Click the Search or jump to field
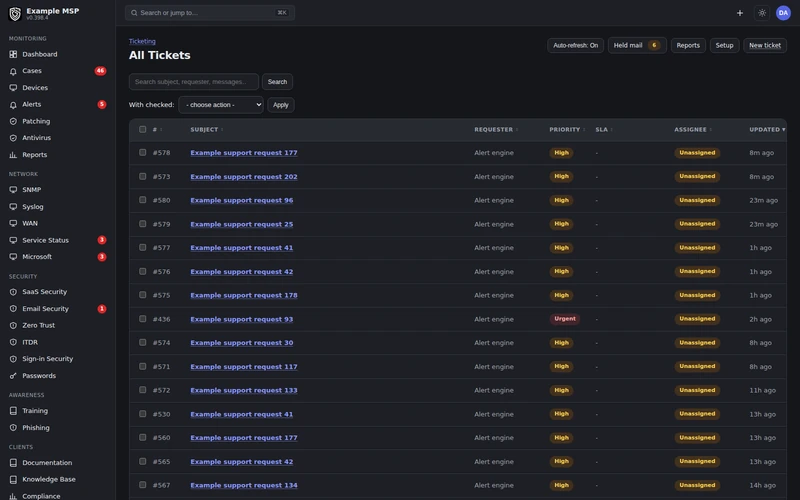Screen dimensions: 800x500 (x=210, y=13)
